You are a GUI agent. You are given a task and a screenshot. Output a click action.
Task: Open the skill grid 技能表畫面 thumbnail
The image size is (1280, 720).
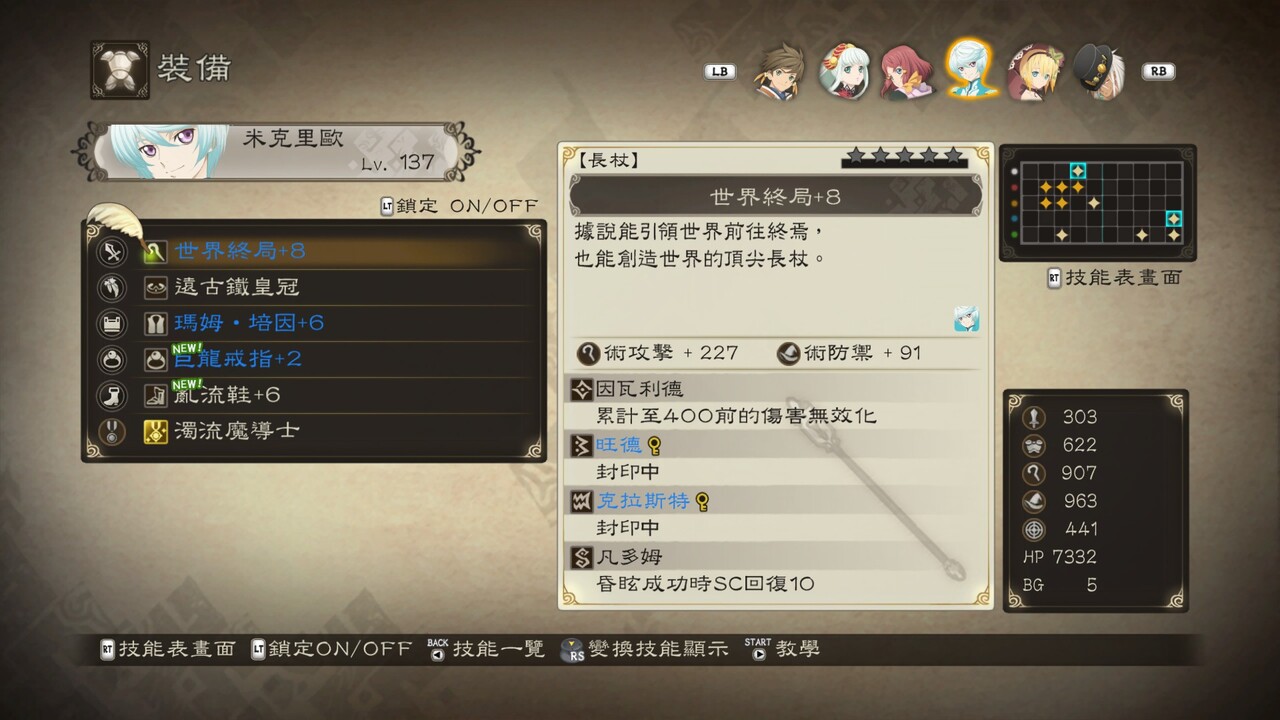click(1098, 203)
